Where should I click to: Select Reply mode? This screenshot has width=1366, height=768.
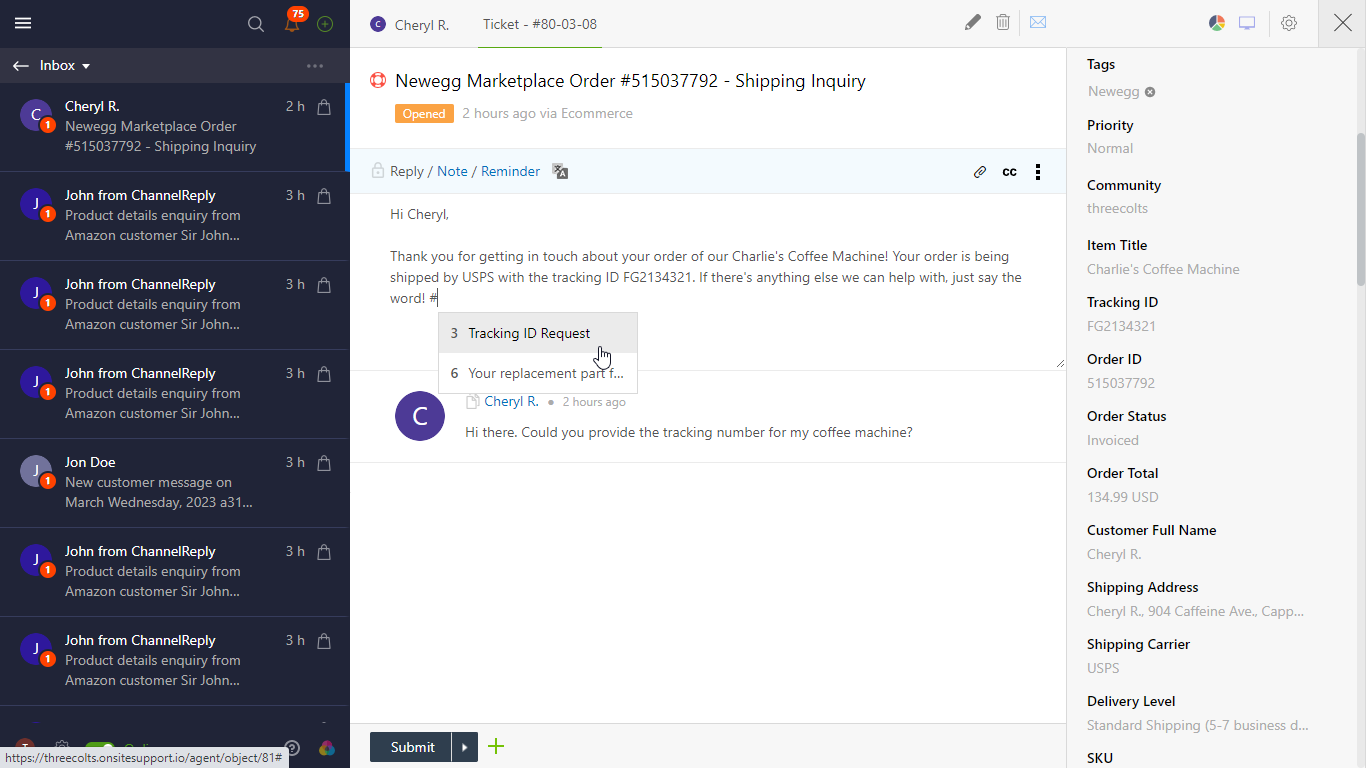[x=407, y=171]
